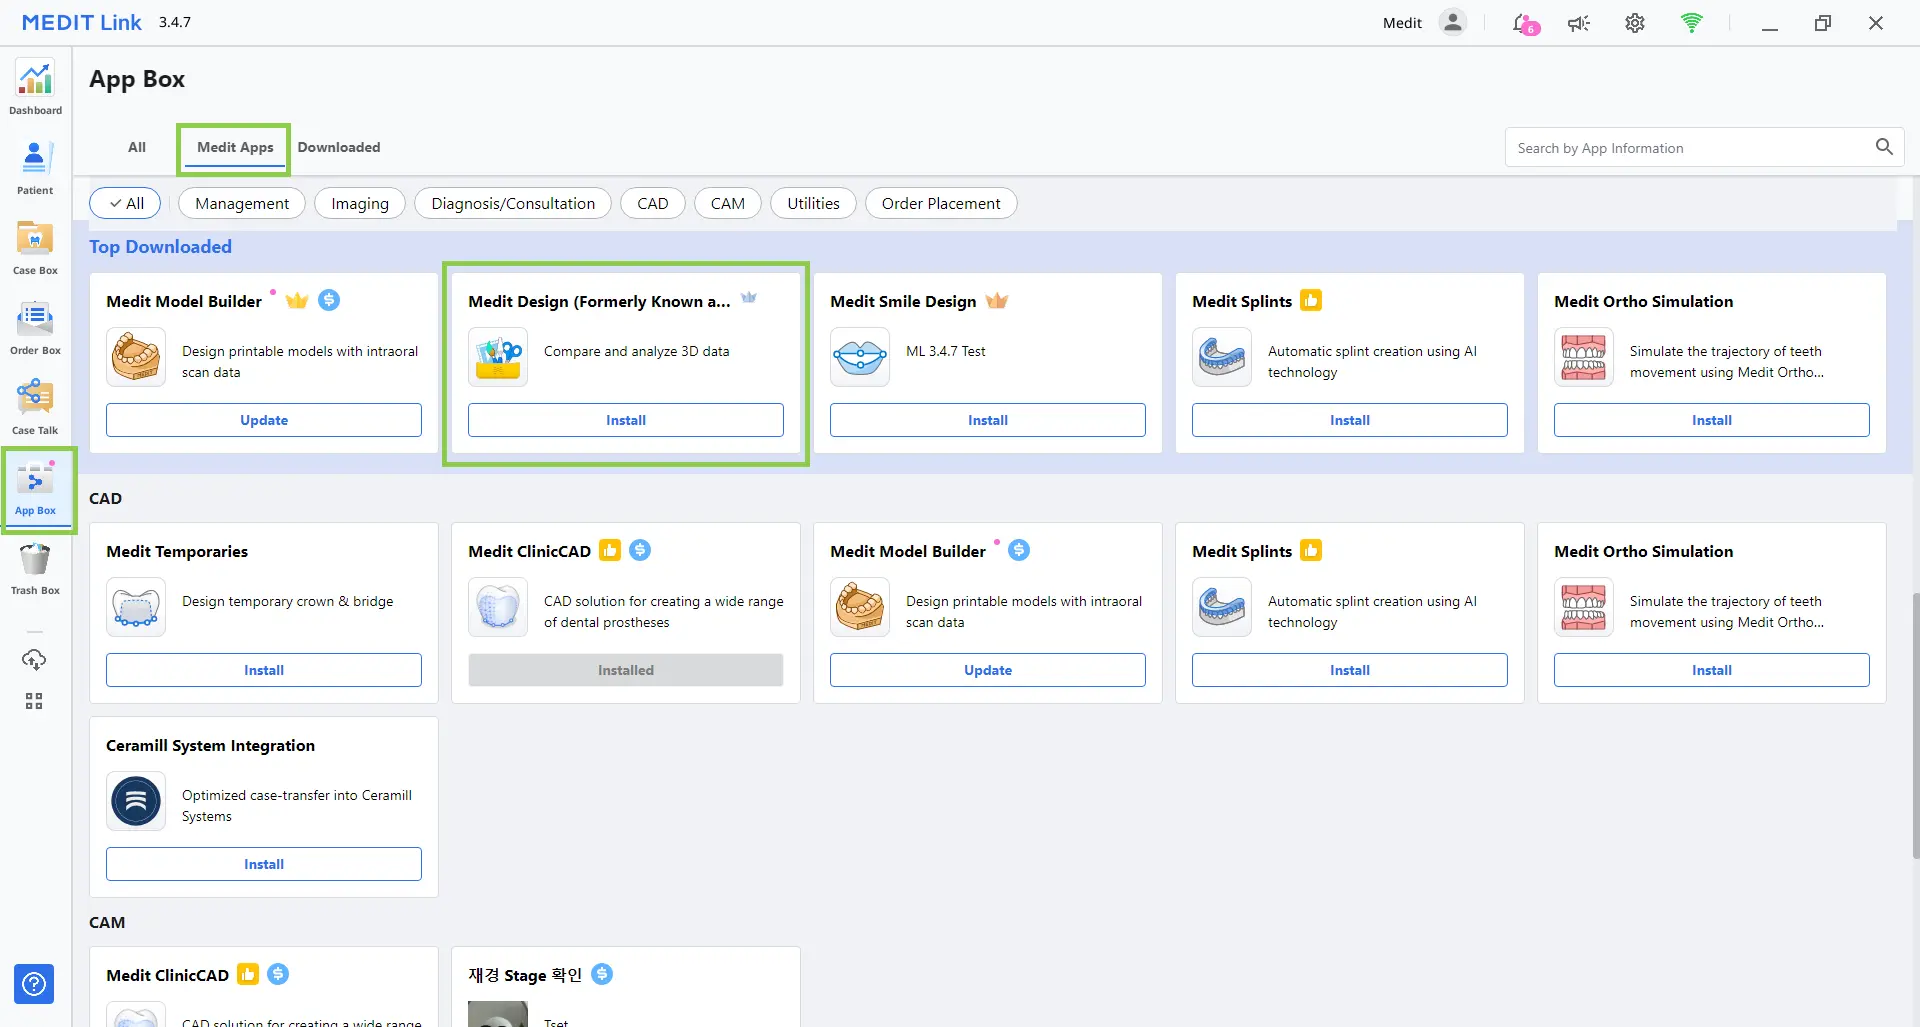
Task: Select the CAM filter chip
Action: [x=728, y=203]
